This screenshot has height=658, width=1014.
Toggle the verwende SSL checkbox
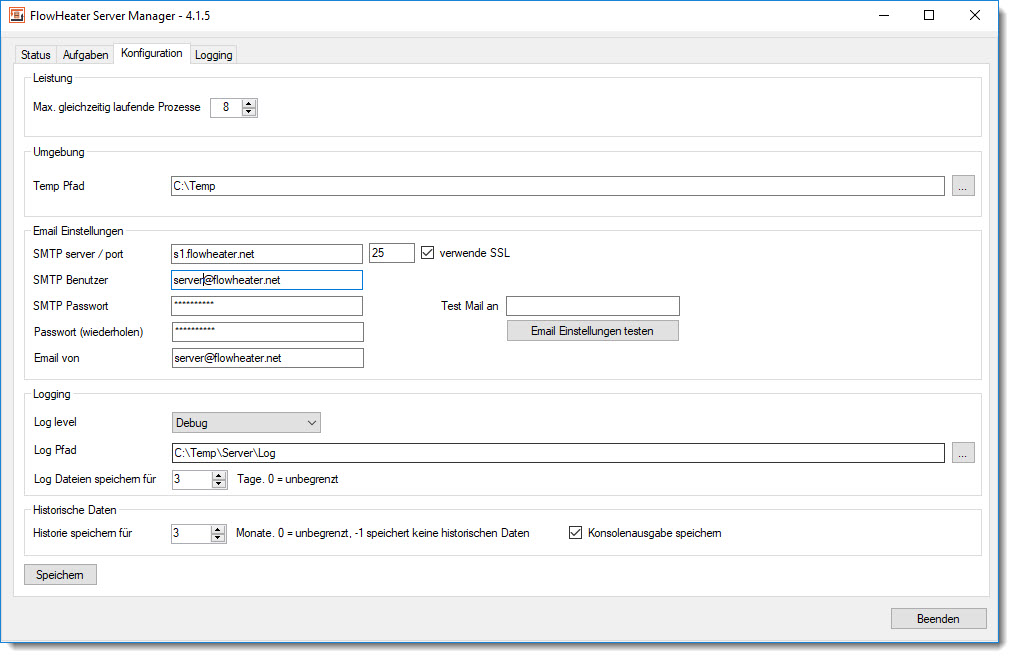pyautogui.click(x=428, y=253)
